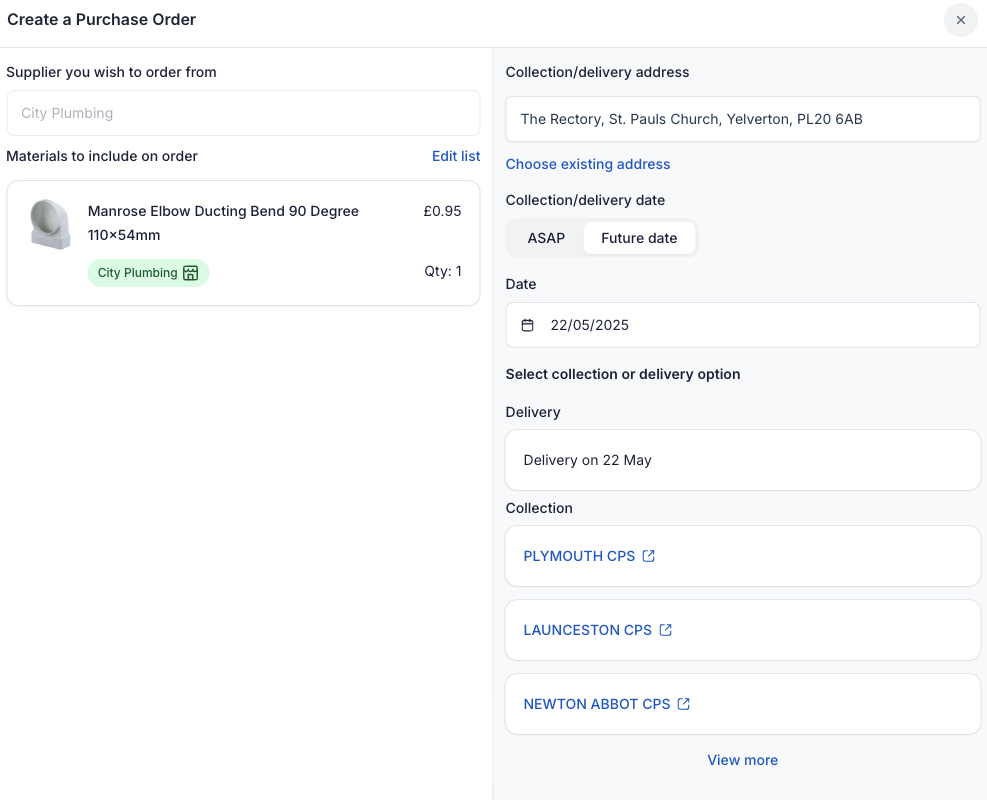The width and height of the screenshot is (987, 800).
Task: Expand collection list with View more
Action: point(742,760)
